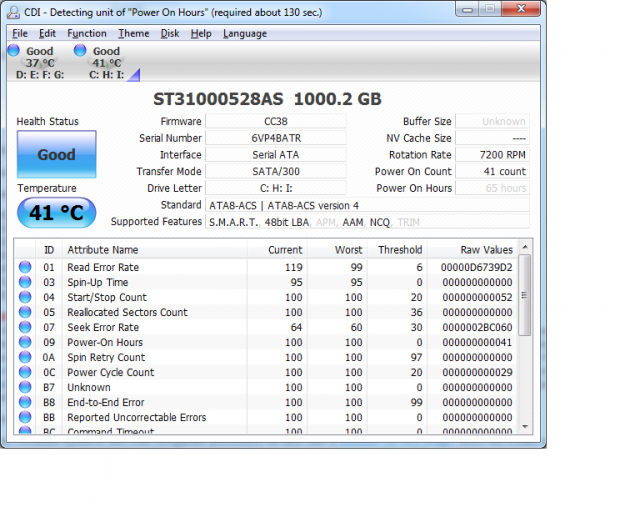Click the Threshold column header
This screenshot has height=512, width=640.
click(x=397, y=249)
